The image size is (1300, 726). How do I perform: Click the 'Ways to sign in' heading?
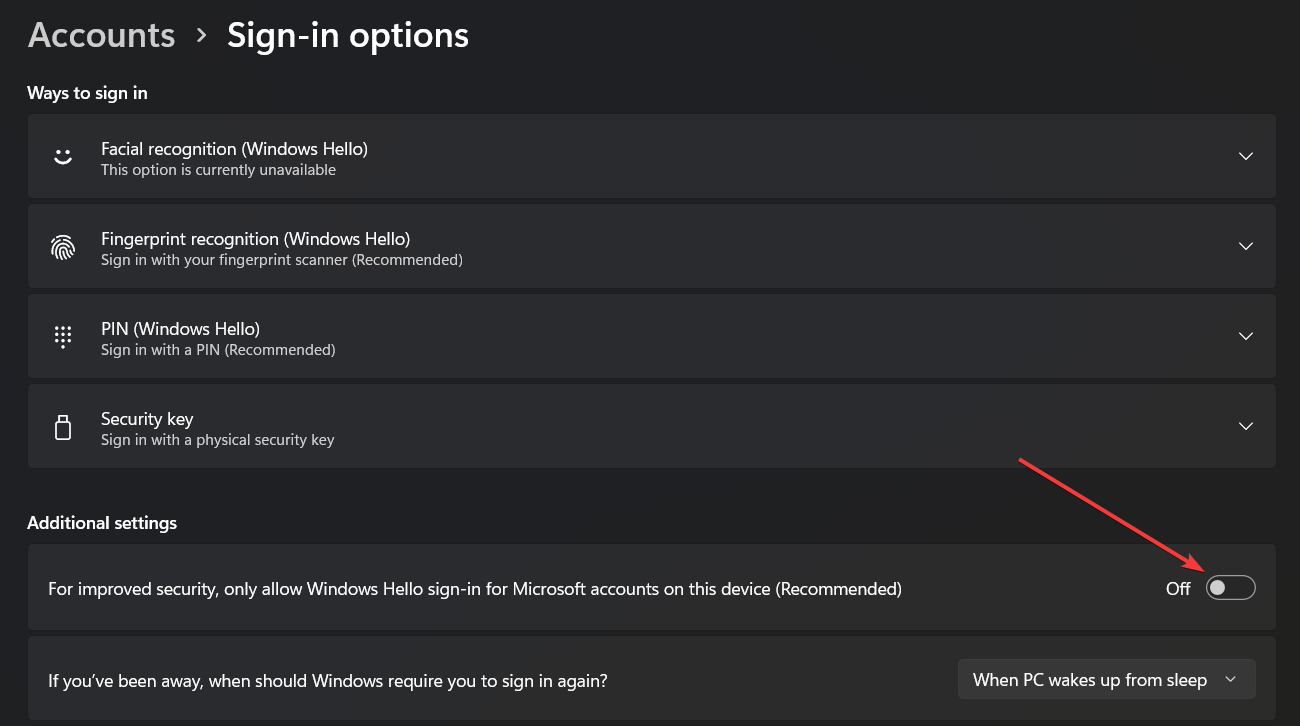point(87,93)
